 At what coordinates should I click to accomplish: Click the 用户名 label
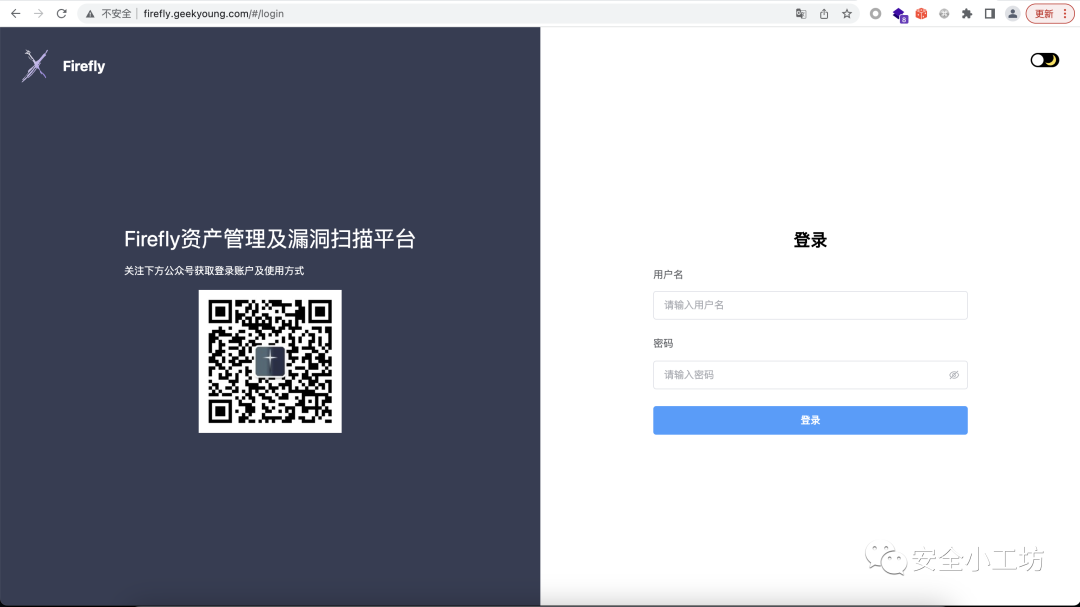(668, 274)
